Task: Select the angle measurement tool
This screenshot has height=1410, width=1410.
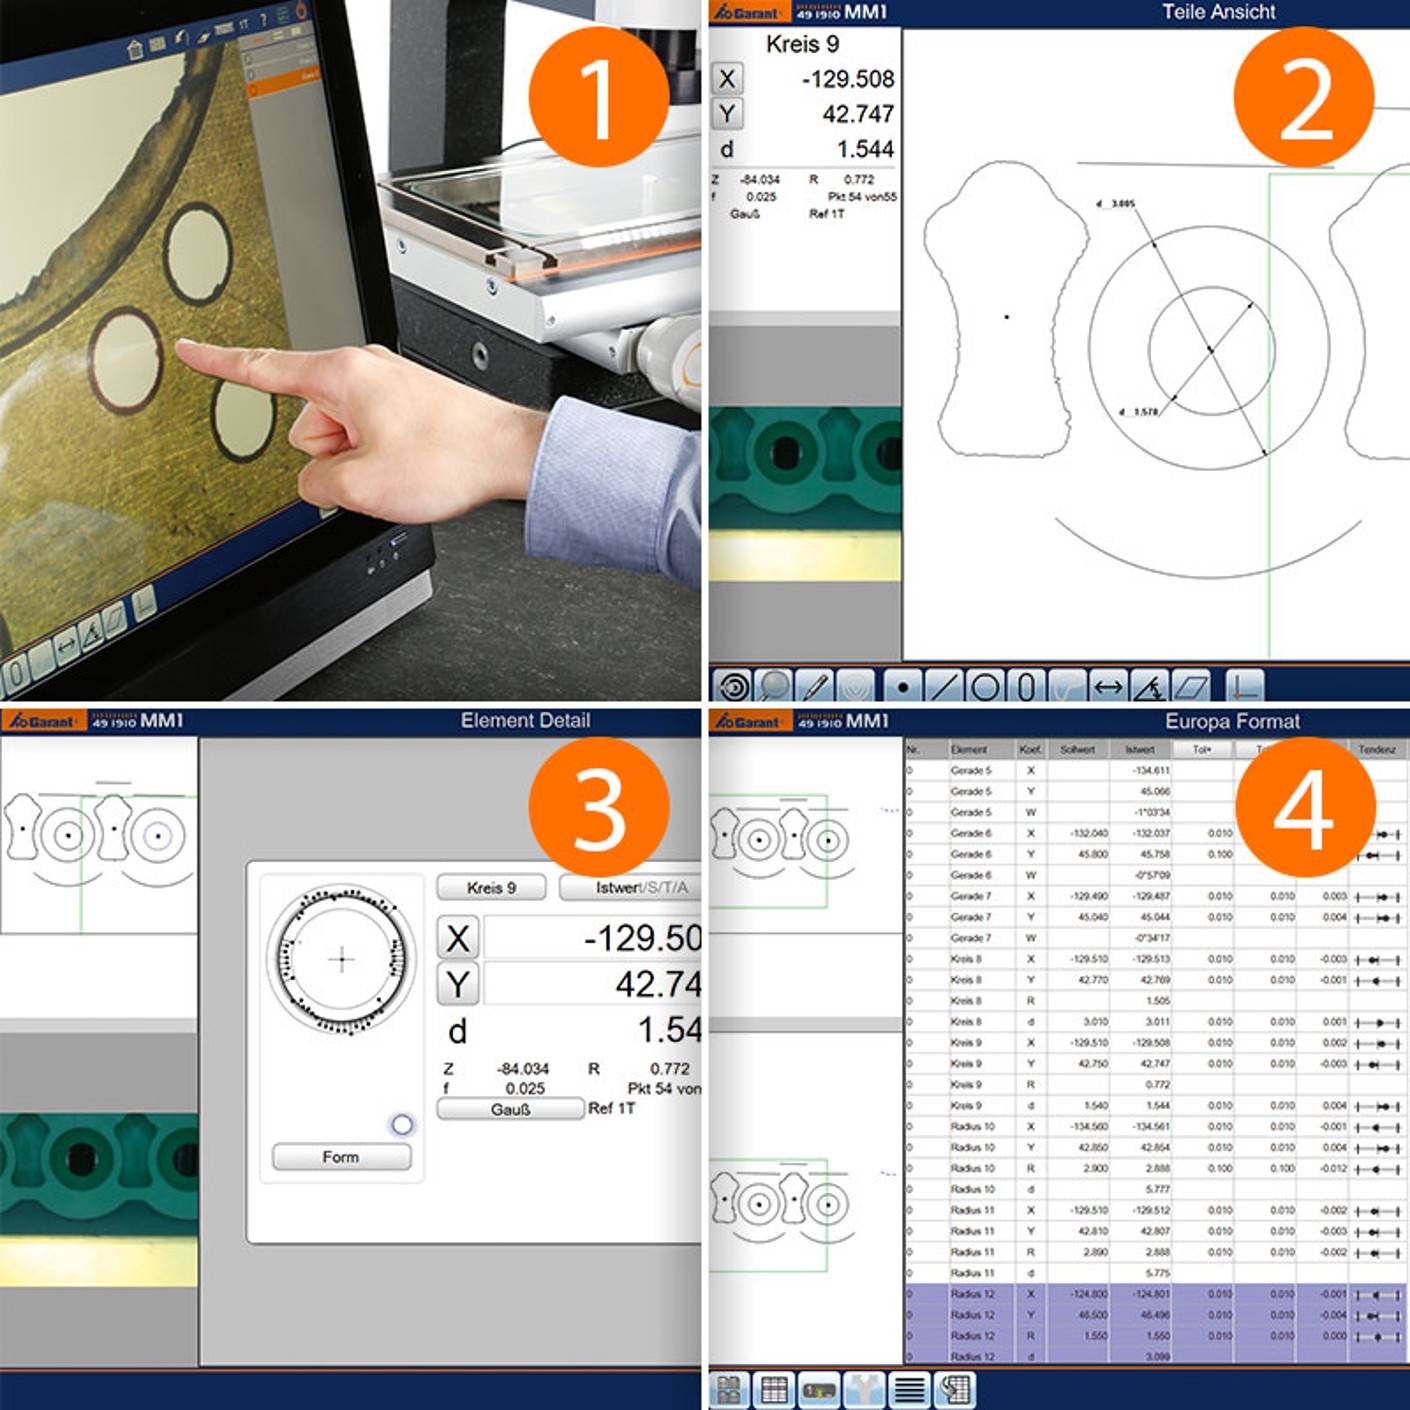Action: [1149, 686]
